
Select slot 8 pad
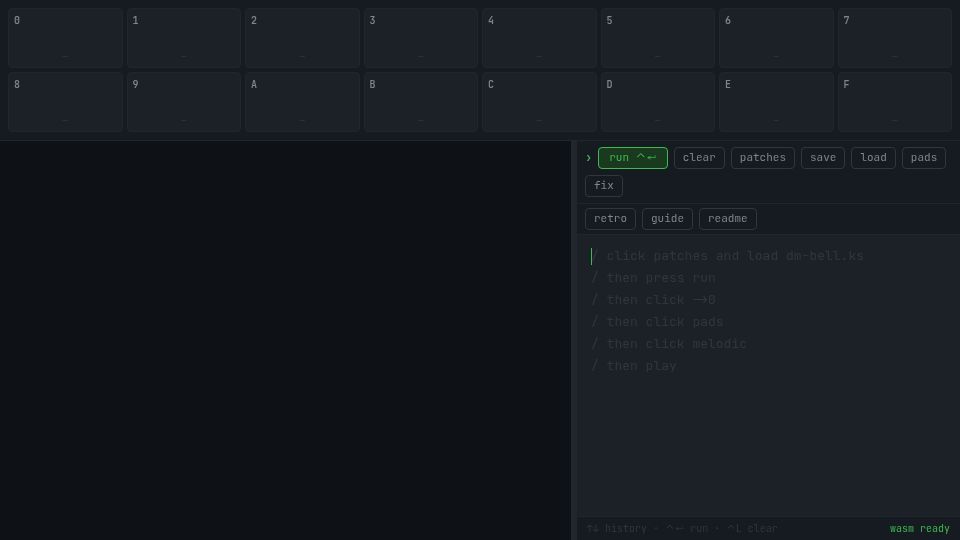pyautogui.click(x=65, y=102)
